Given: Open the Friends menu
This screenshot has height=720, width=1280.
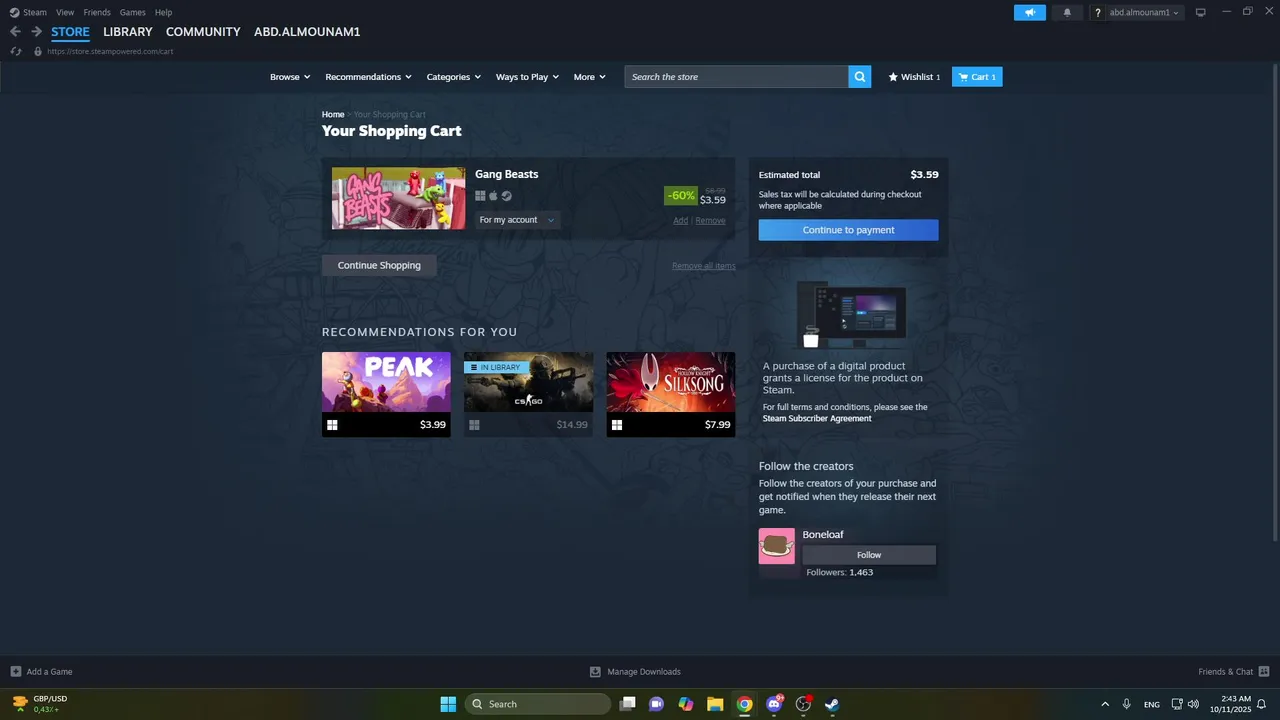Looking at the screenshot, I should pyautogui.click(x=97, y=12).
